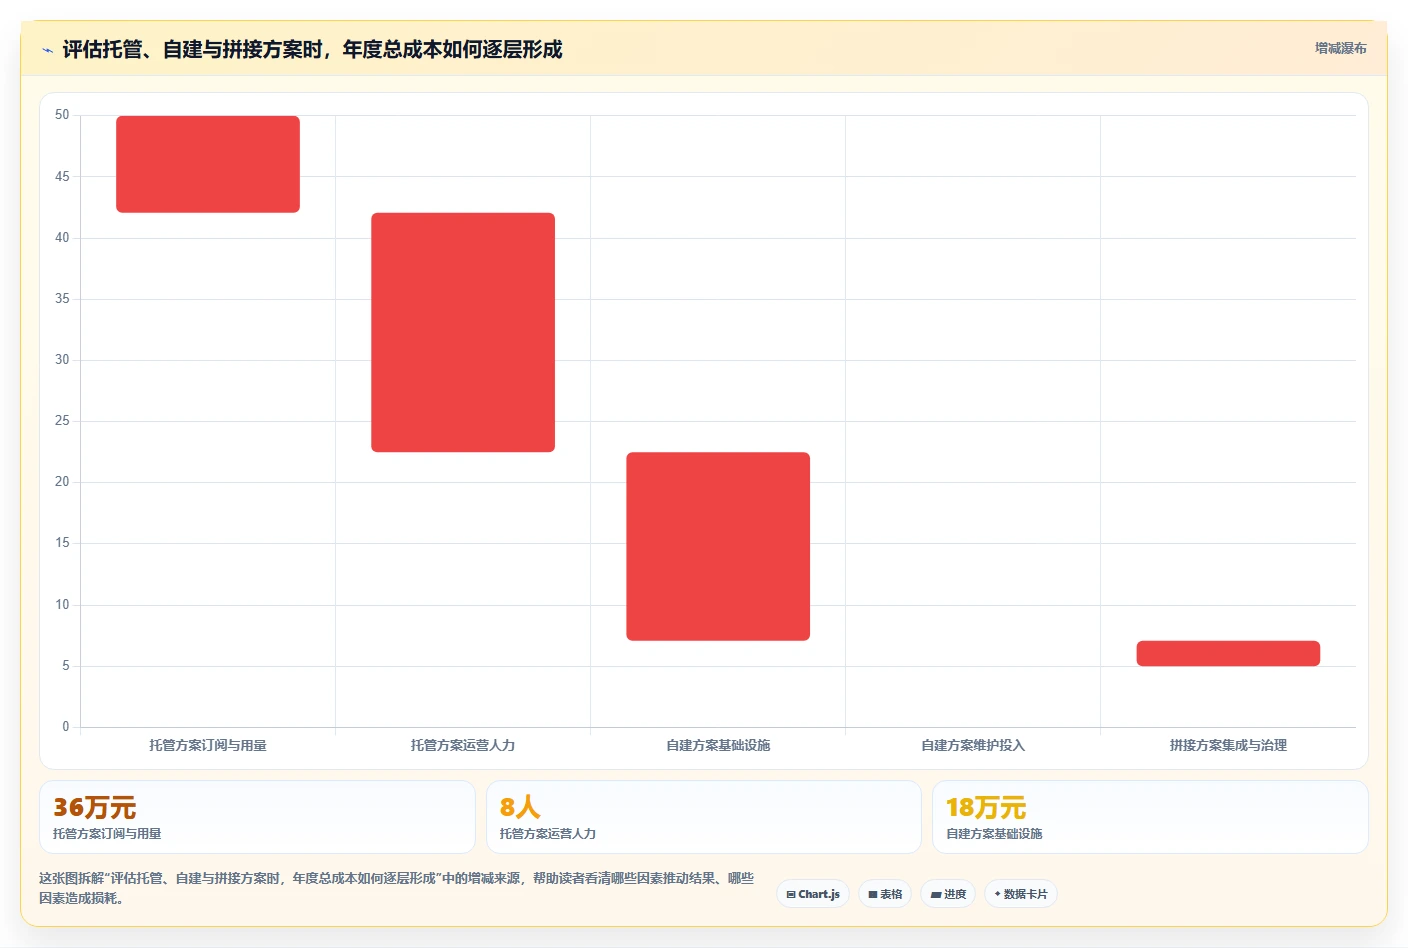Image resolution: width=1408 pixels, height=948 pixels.
Task: Click the description paragraph starting 这张图拆解
Action: [x=397, y=888]
